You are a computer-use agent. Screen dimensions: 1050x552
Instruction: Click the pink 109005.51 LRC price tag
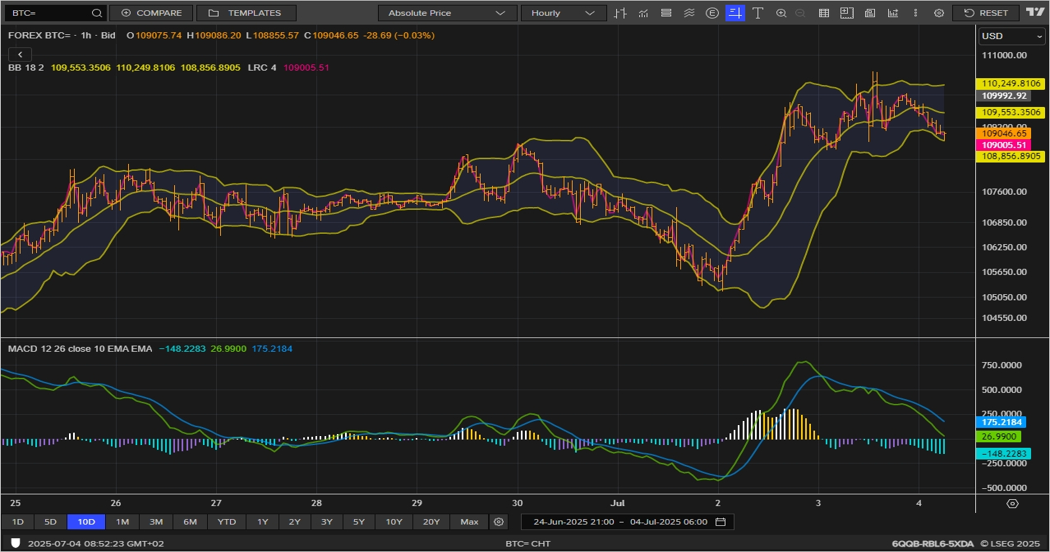point(1003,145)
